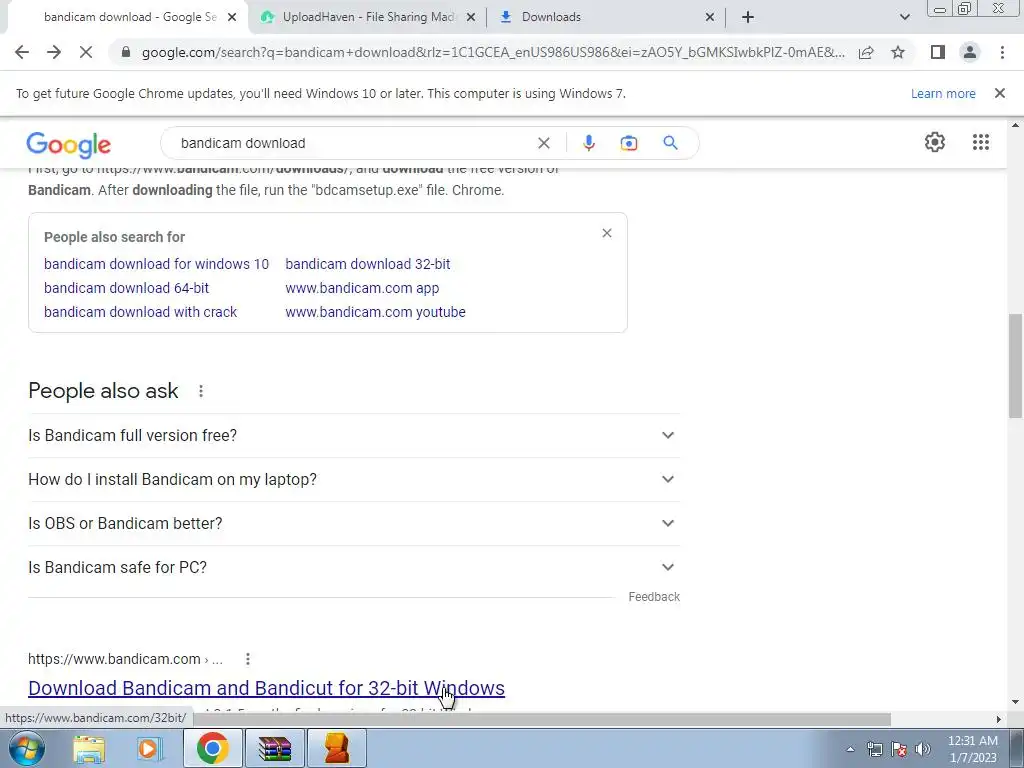Open Windows Explorer from taskbar

coord(89,748)
